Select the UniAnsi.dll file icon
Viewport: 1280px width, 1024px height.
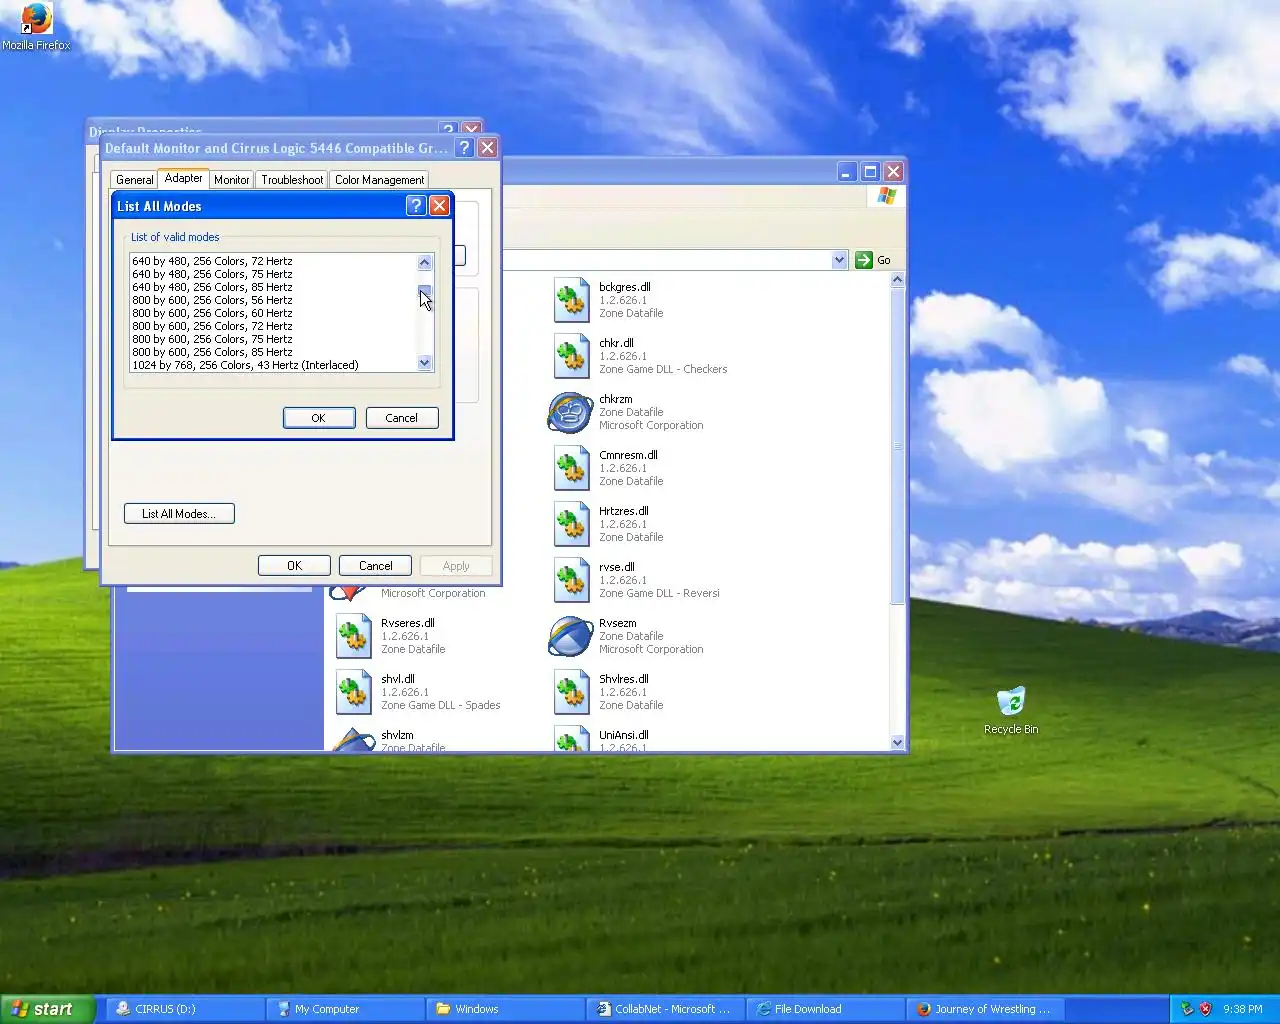pyautogui.click(x=571, y=739)
